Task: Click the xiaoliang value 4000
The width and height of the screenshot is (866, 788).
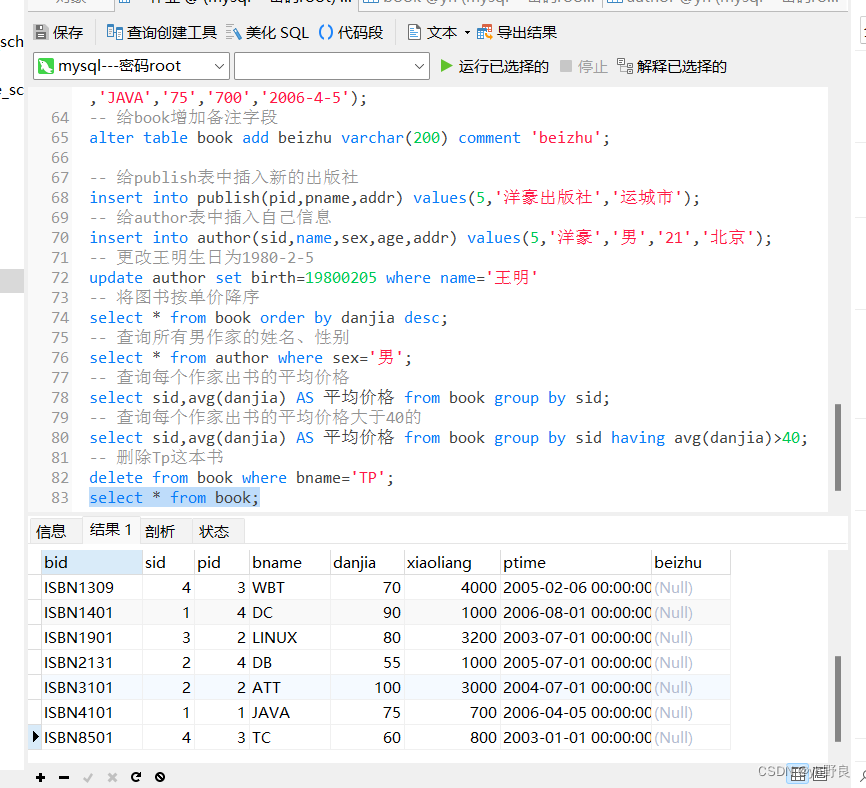Action: [x=452, y=588]
